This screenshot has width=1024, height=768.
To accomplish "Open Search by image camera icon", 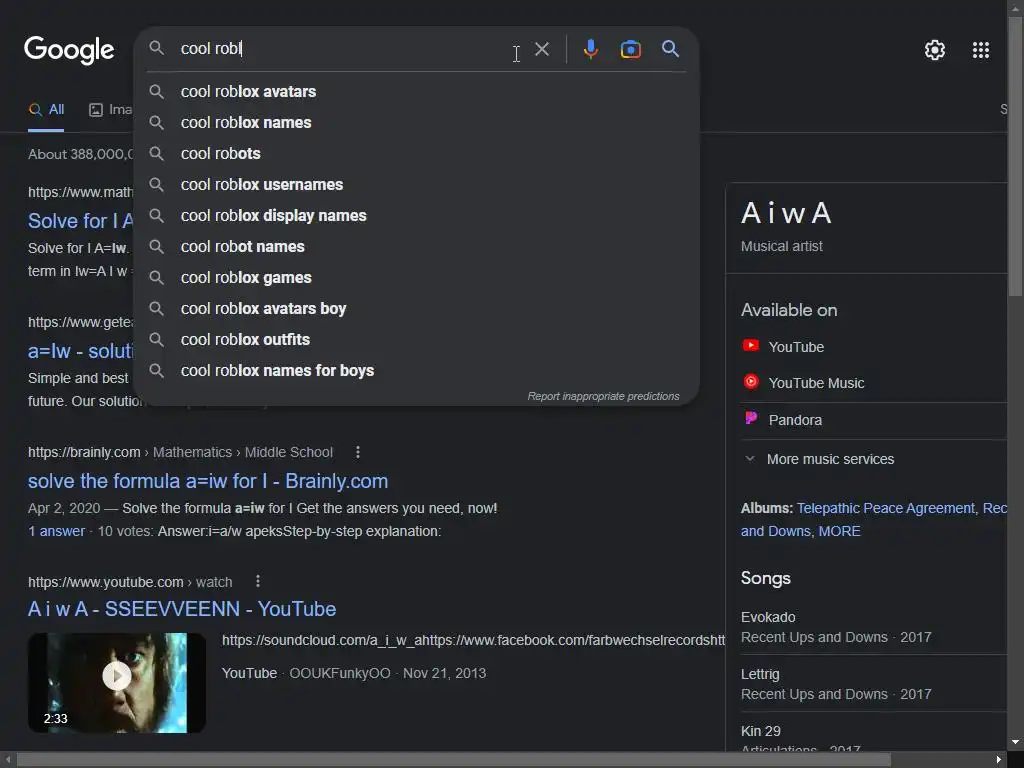I will click(x=631, y=50).
